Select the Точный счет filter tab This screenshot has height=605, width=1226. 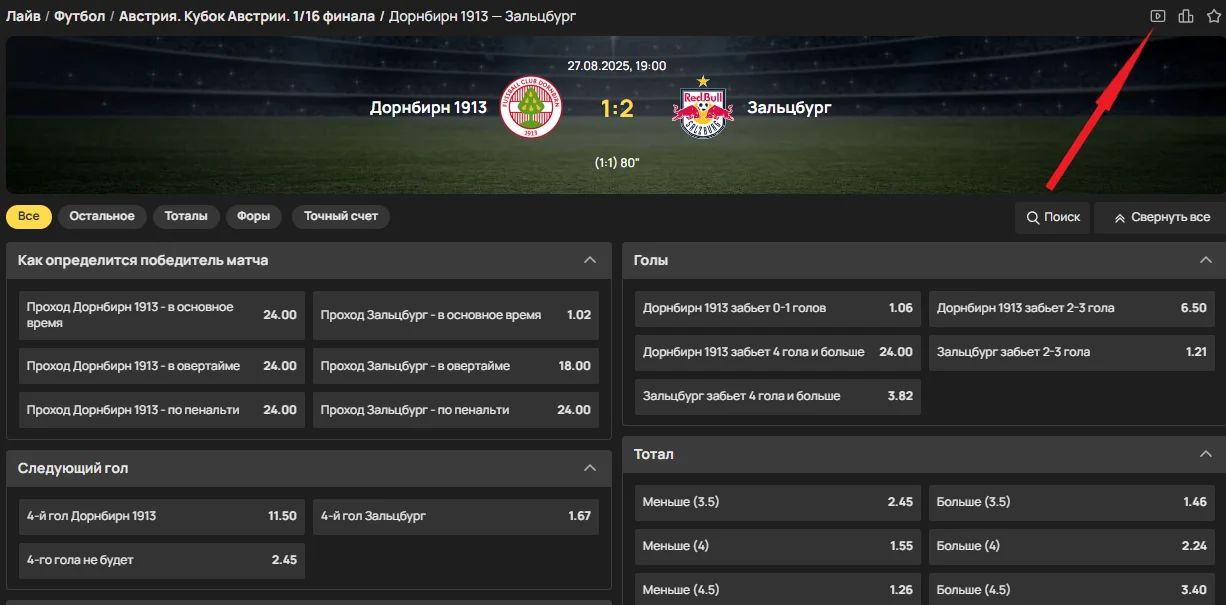(x=341, y=216)
